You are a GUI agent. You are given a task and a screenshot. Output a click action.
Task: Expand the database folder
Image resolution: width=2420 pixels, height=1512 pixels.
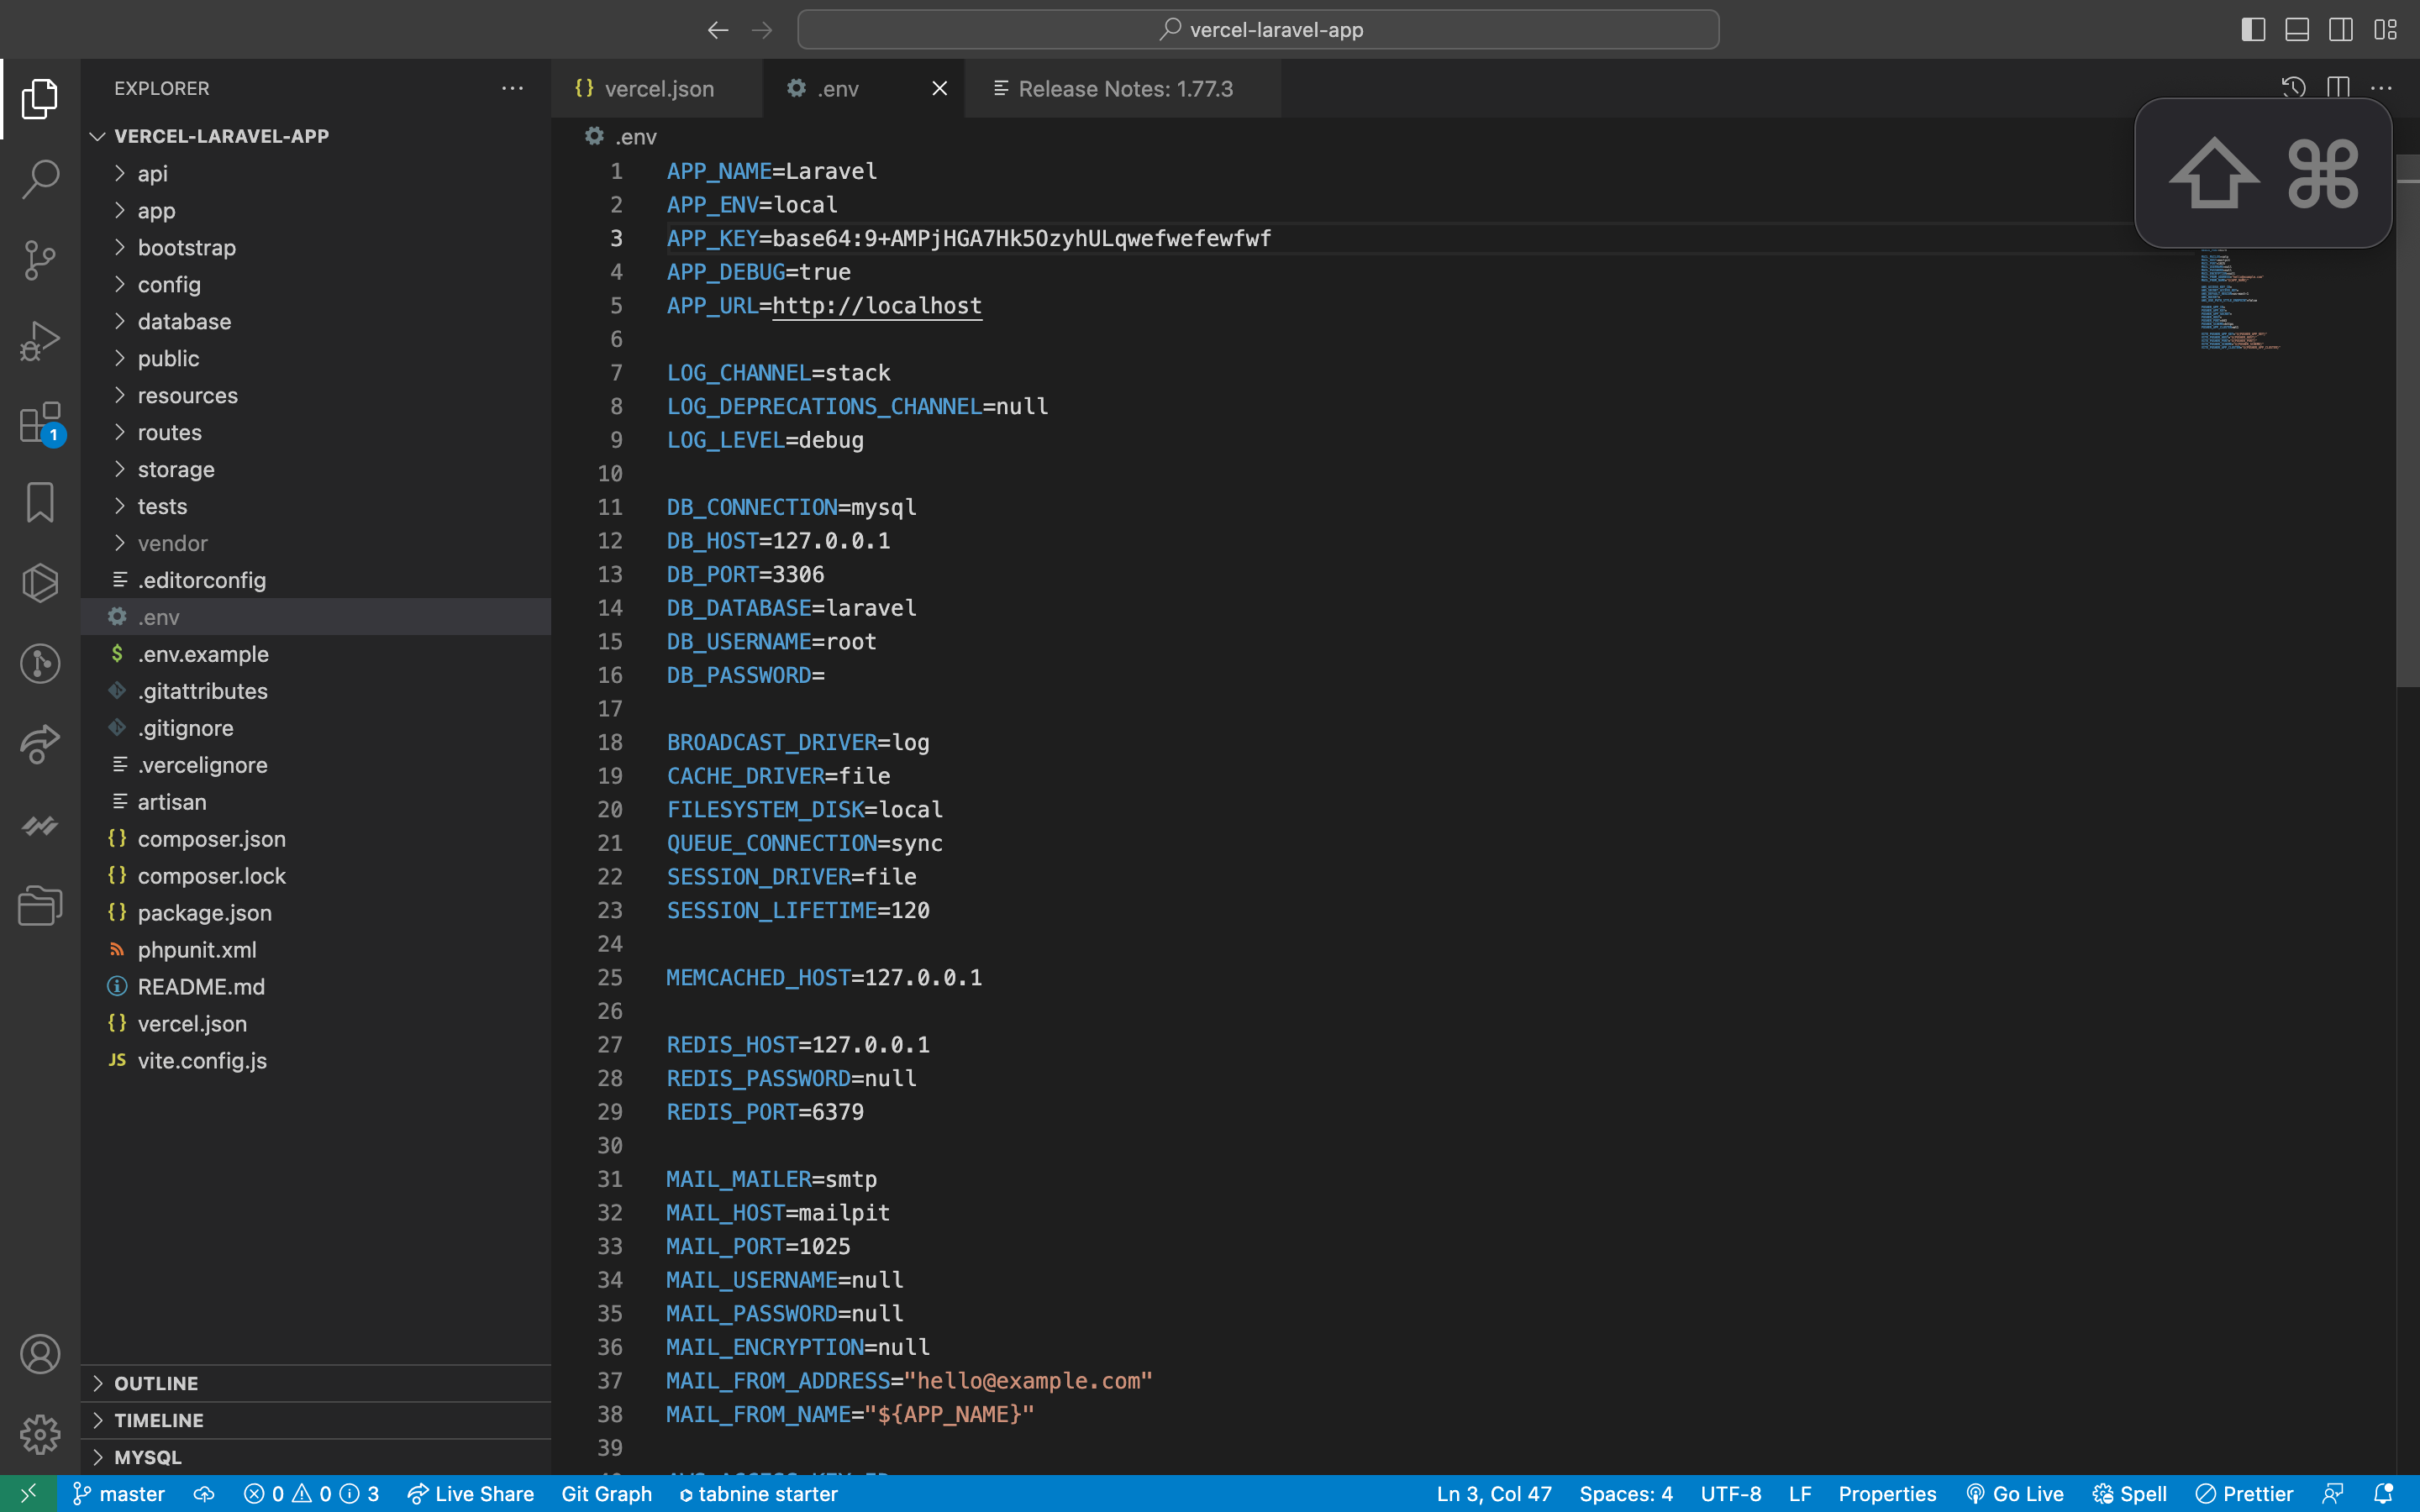click(x=316, y=322)
